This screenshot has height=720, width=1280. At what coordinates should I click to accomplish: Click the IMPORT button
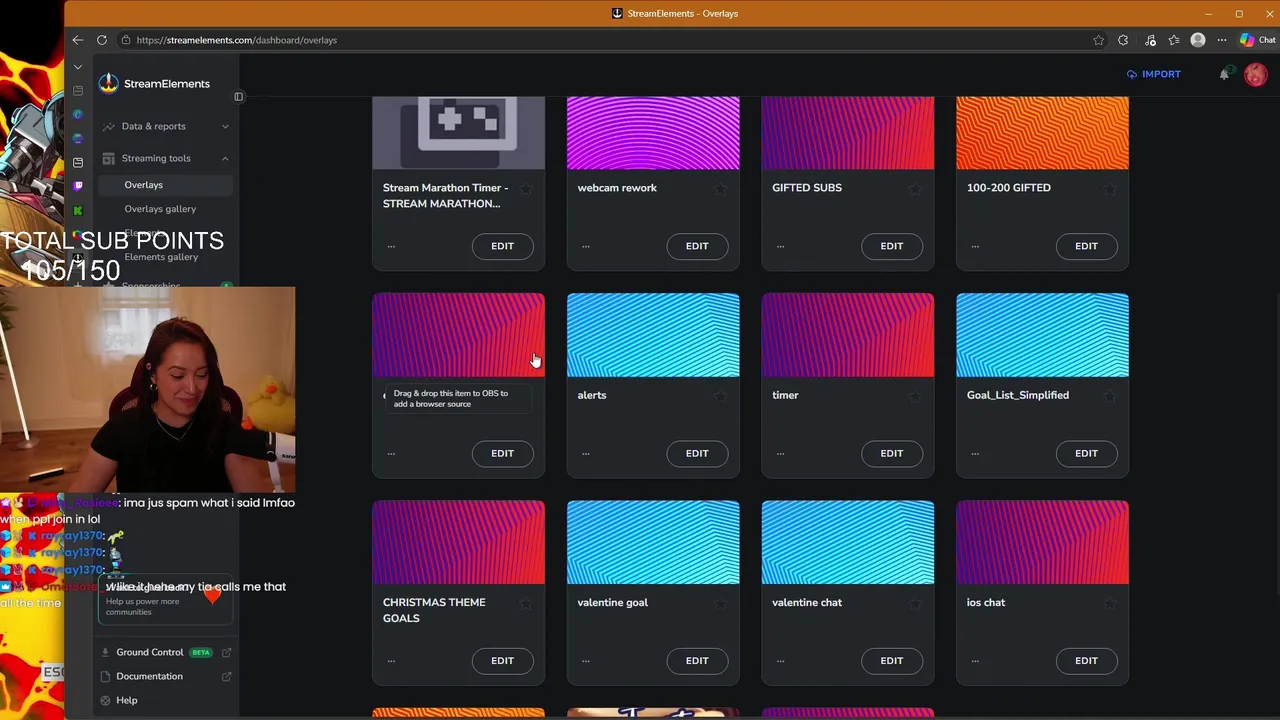point(1154,74)
